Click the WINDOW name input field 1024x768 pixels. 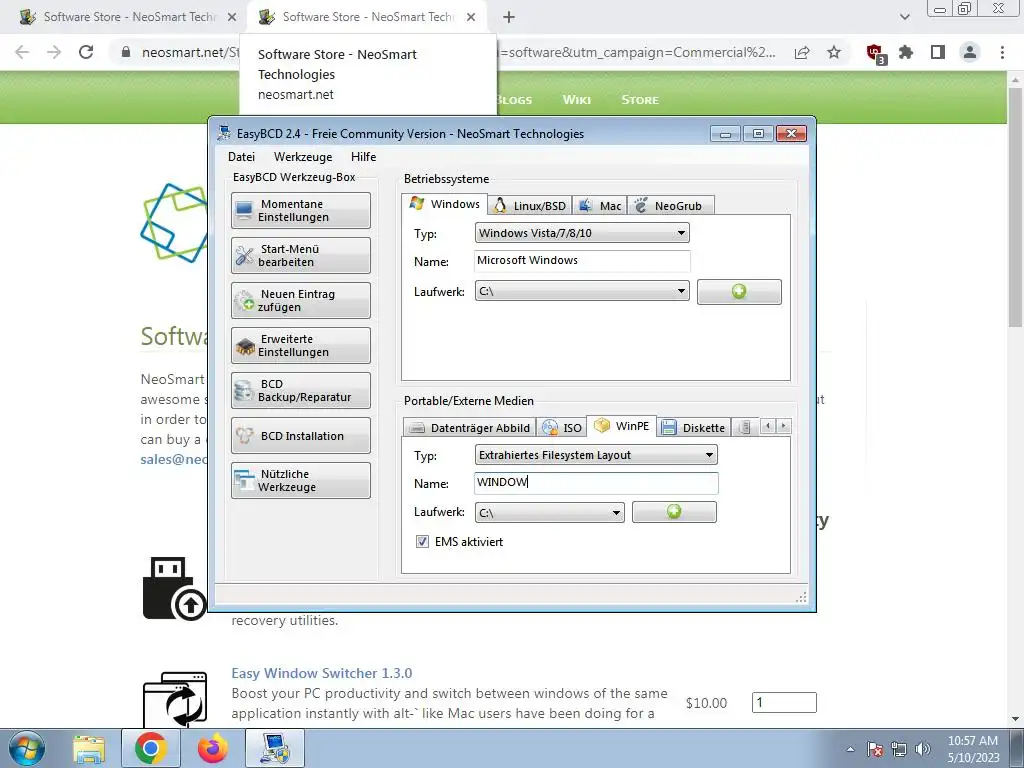tap(596, 483)
